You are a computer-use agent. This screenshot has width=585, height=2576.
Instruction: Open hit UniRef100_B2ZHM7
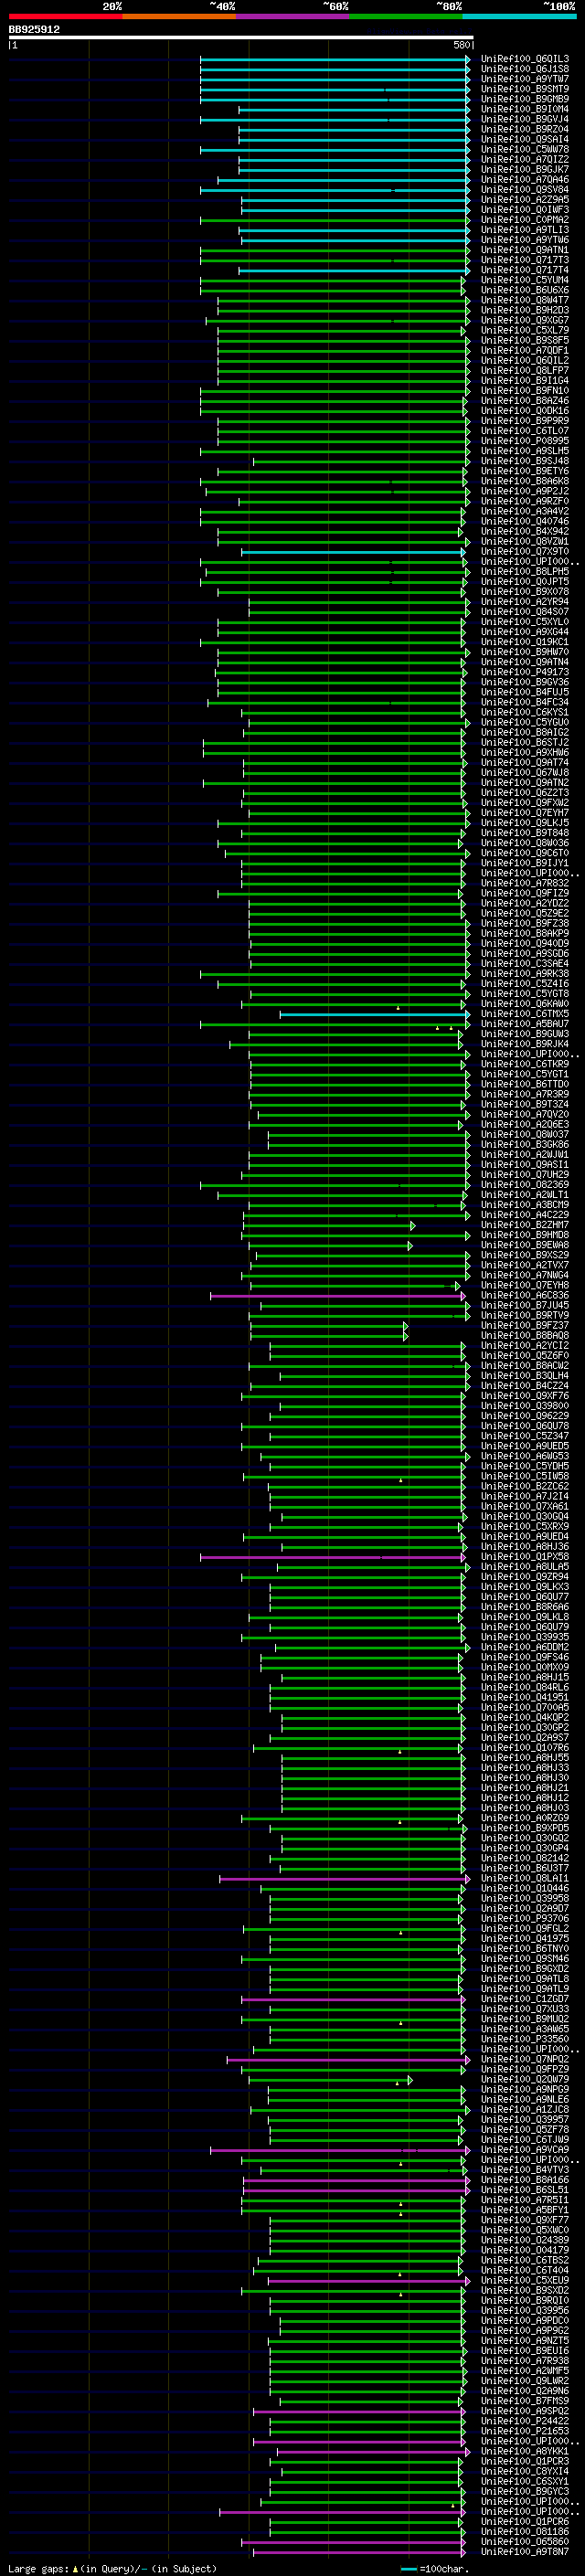pyautogui.click(x=525, y=1226)
